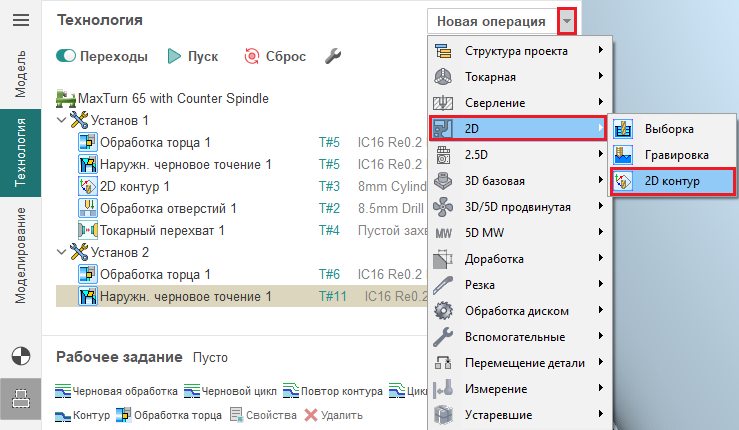739x430 pixels.
Task: Choose 2D контур from the submenu
Action: click(x=671, y=181)
